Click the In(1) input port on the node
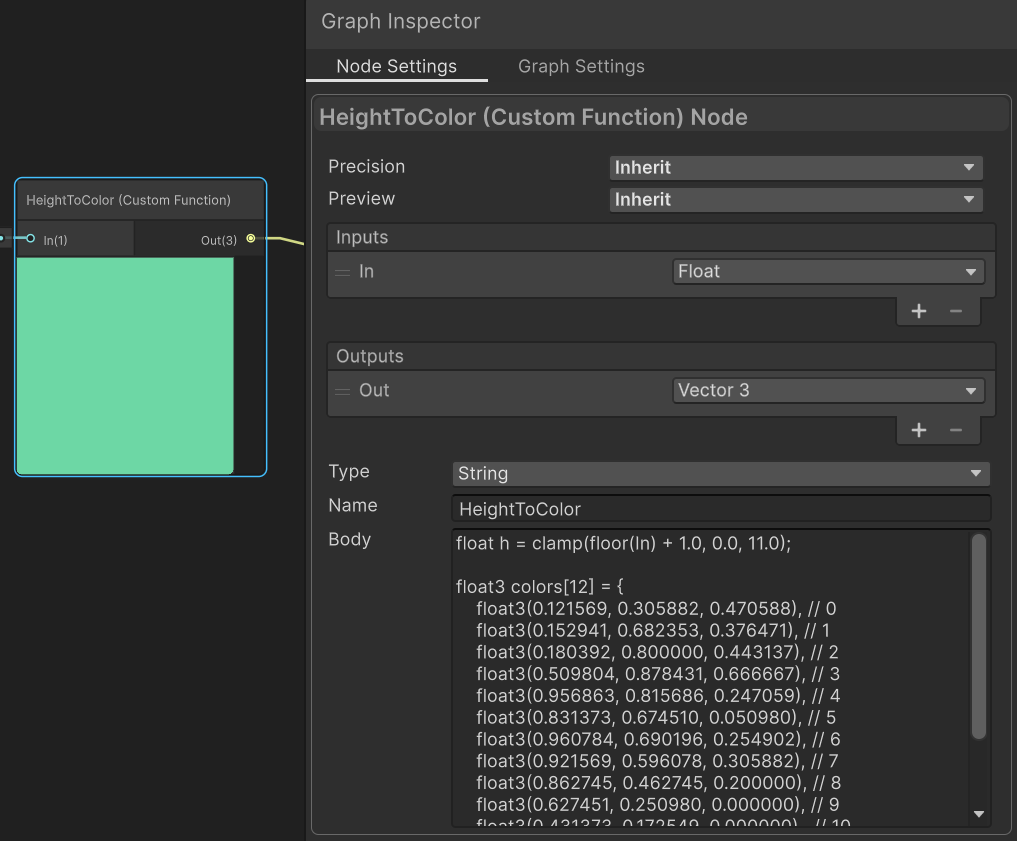The height and width of the screenshot is (841, 1017). coord(30,239)
